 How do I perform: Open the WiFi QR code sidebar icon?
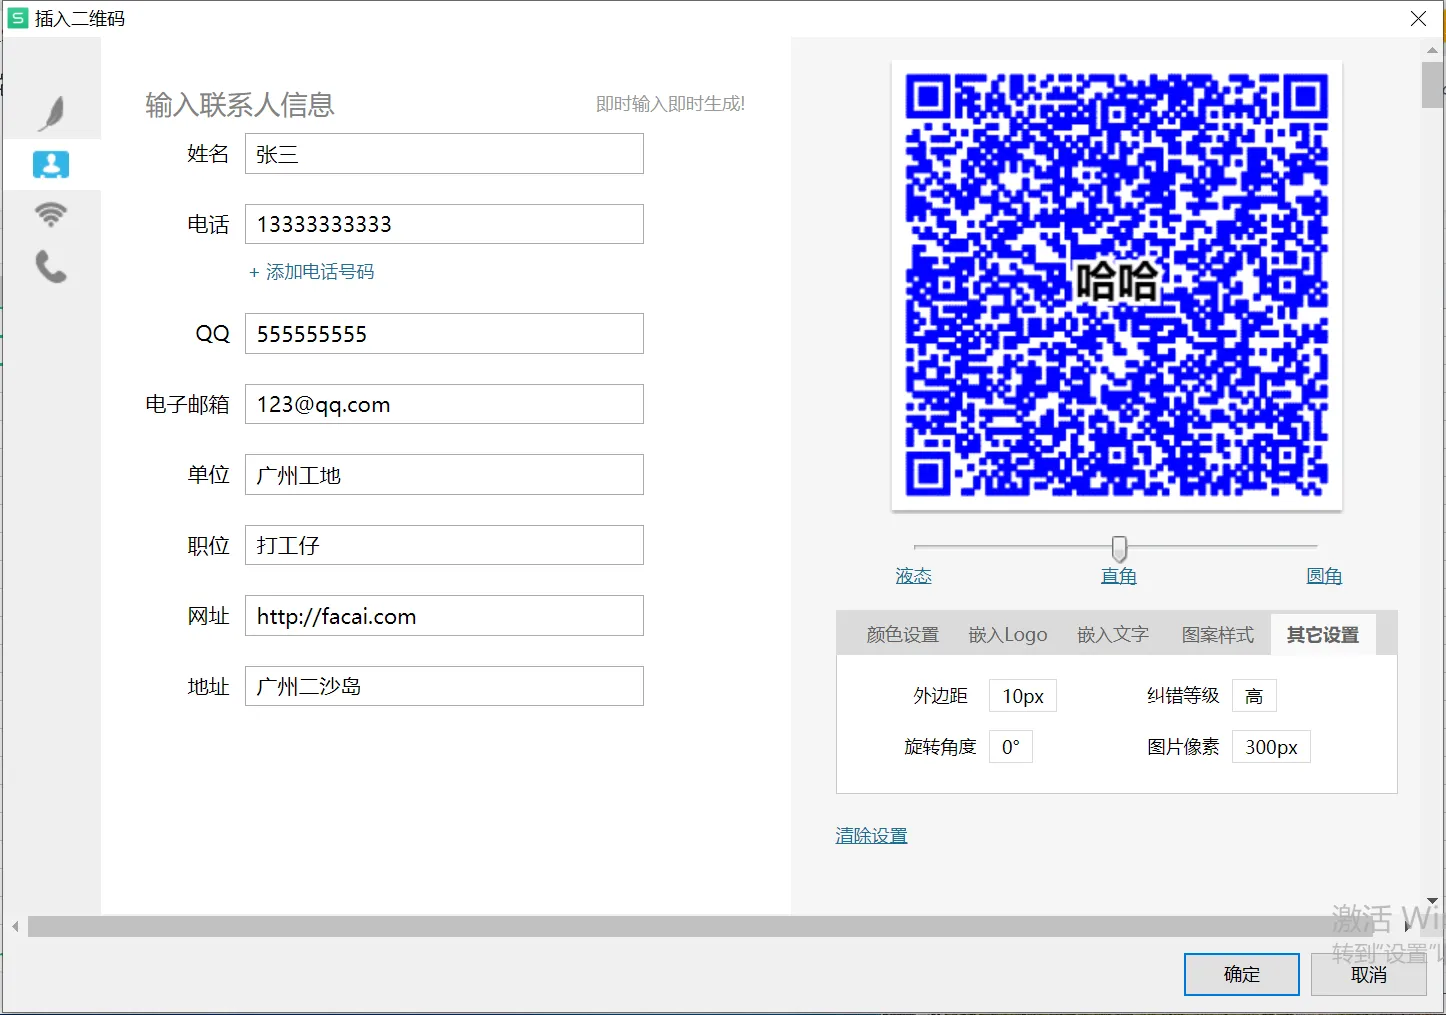click(x=51, y=214)
